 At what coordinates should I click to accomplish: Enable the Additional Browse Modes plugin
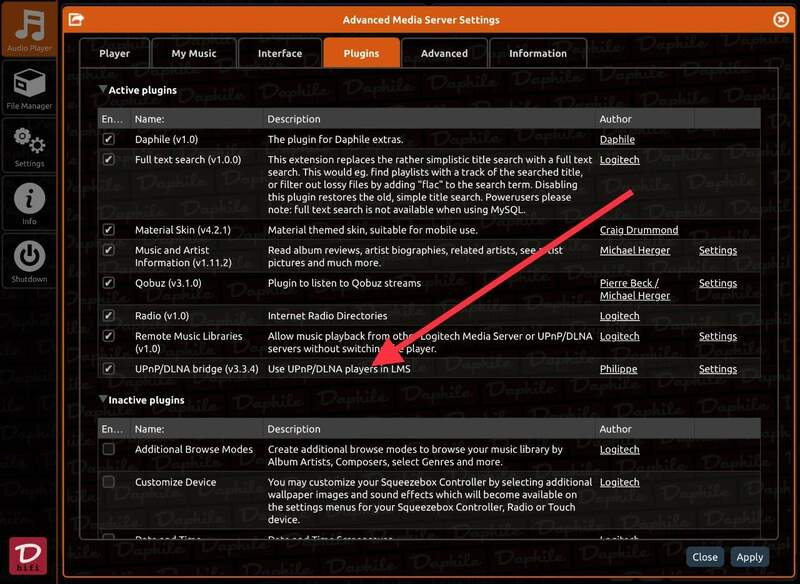[x=109, y=450]
